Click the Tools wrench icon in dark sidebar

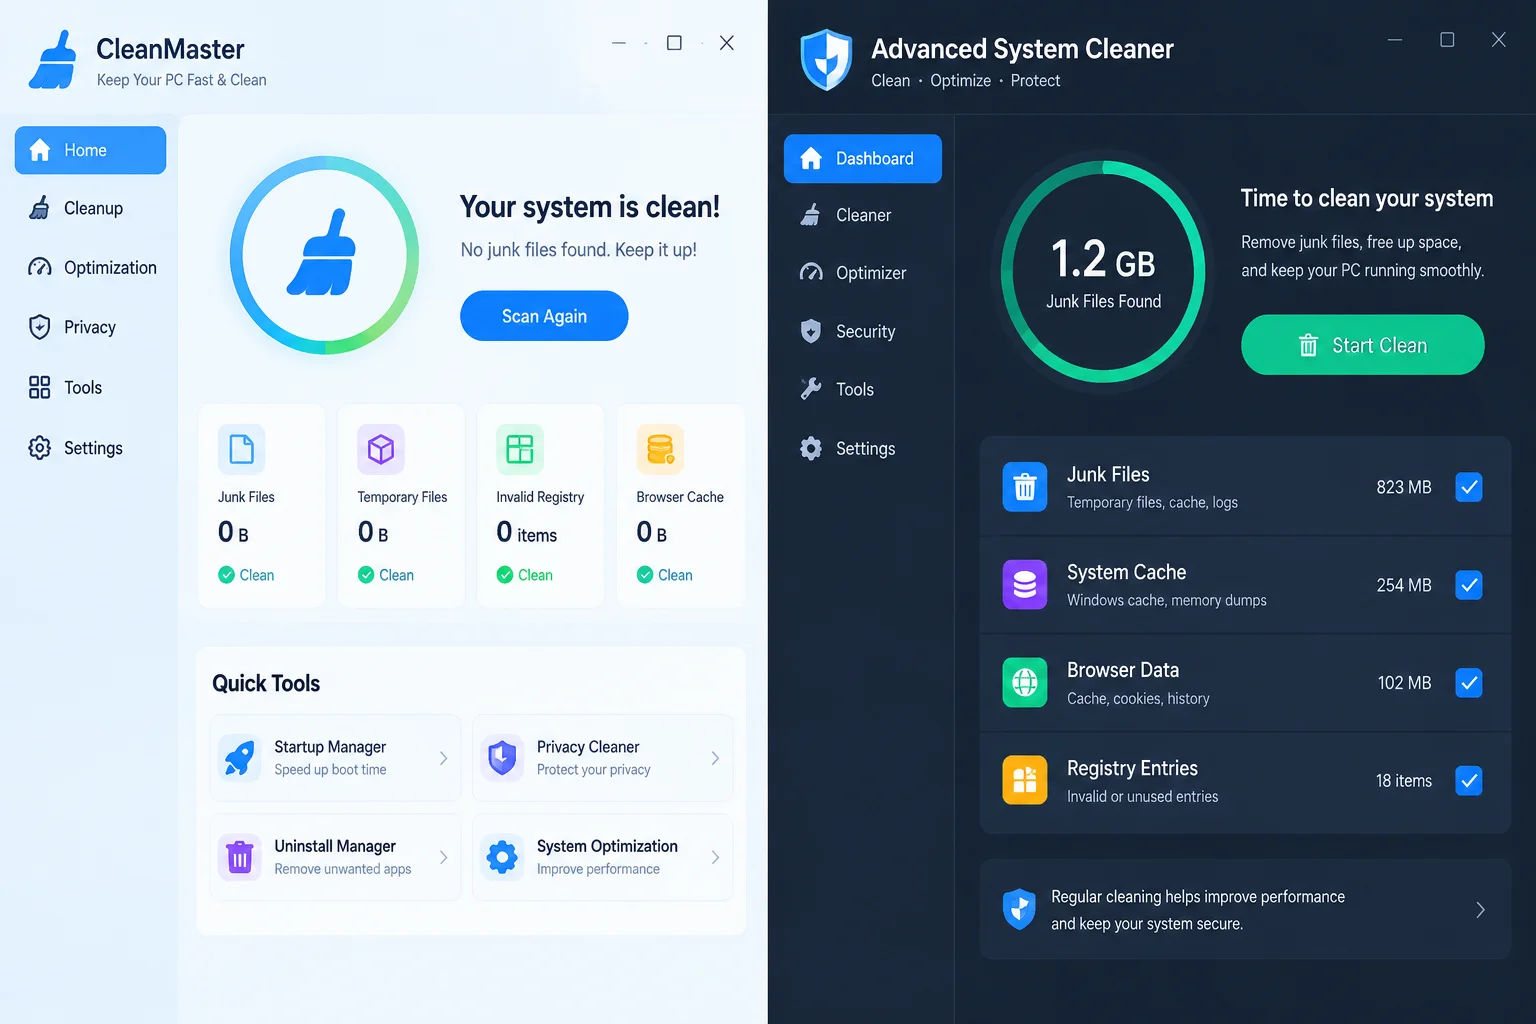(x=811, y=389)
